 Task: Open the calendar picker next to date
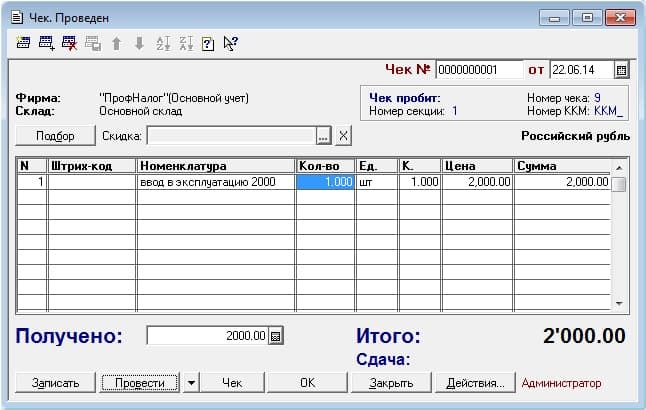tap(622, 70)
